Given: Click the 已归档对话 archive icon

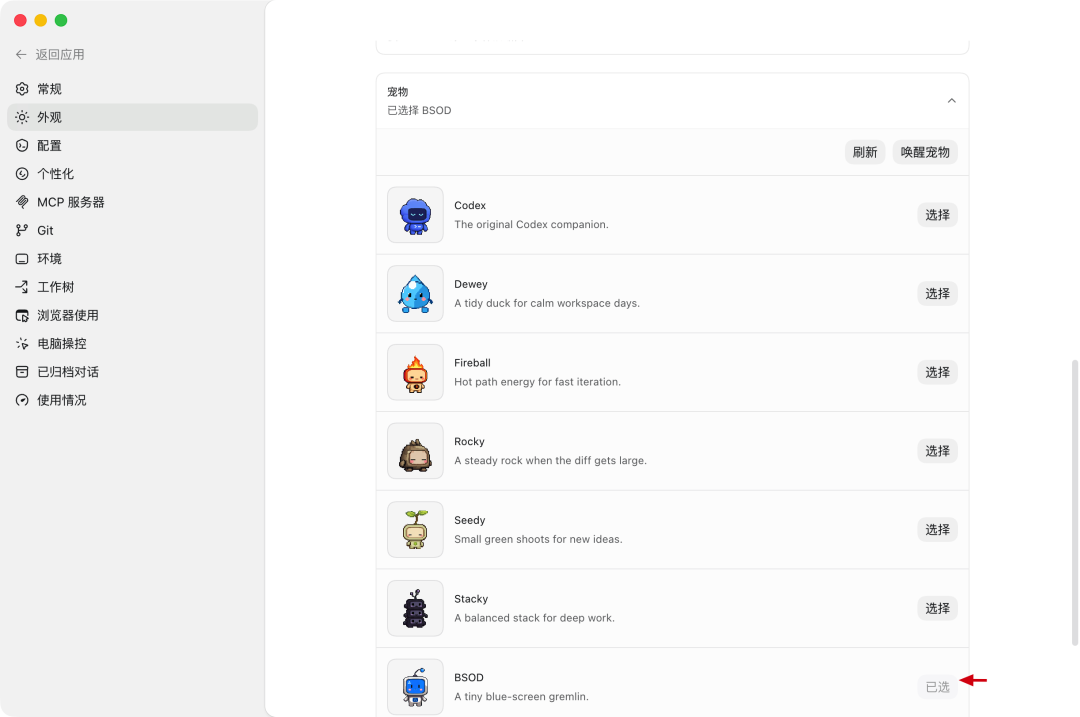Looking at the screenshot, I should (22, 372).
